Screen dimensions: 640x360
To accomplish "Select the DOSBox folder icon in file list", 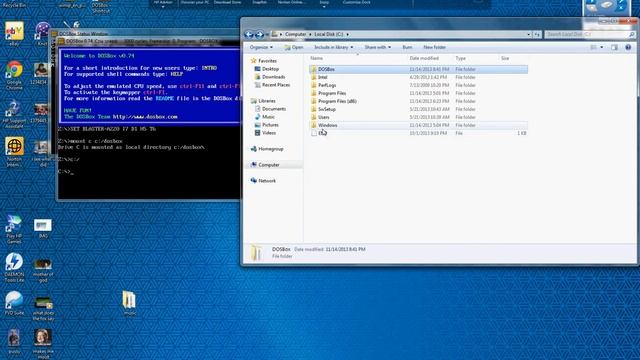I will coord(313,69).
